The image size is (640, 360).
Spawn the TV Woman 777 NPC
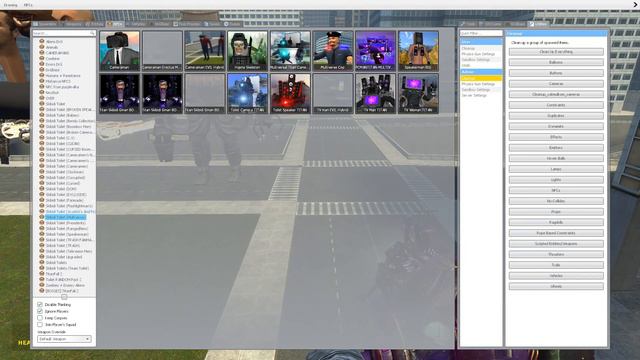[418, 93]
